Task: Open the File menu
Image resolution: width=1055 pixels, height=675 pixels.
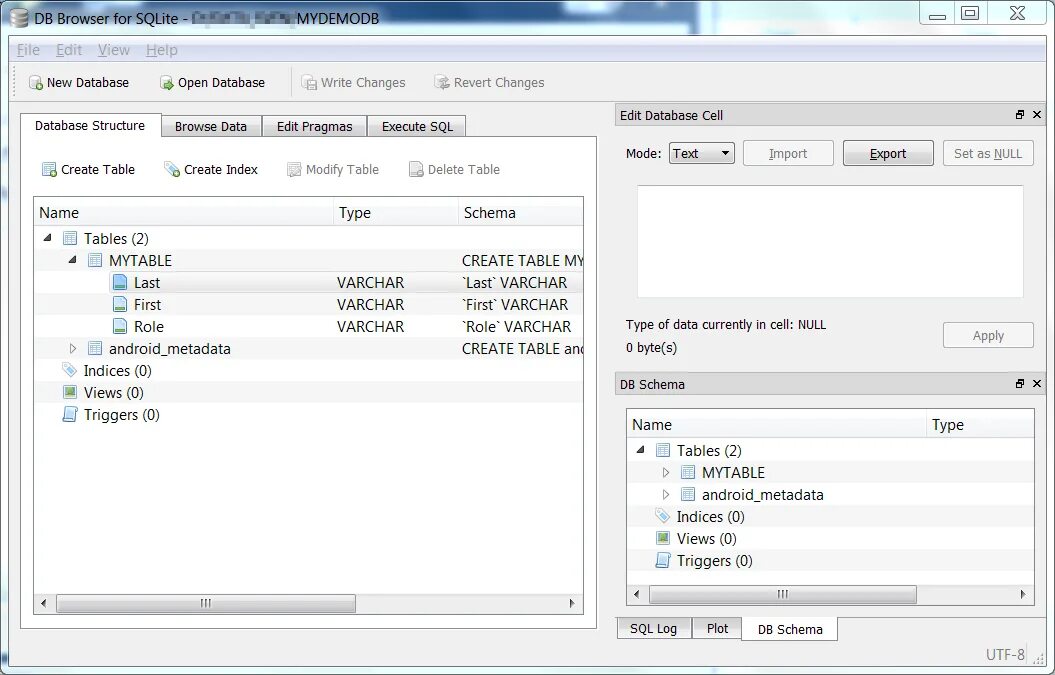Action: point(28,50)
